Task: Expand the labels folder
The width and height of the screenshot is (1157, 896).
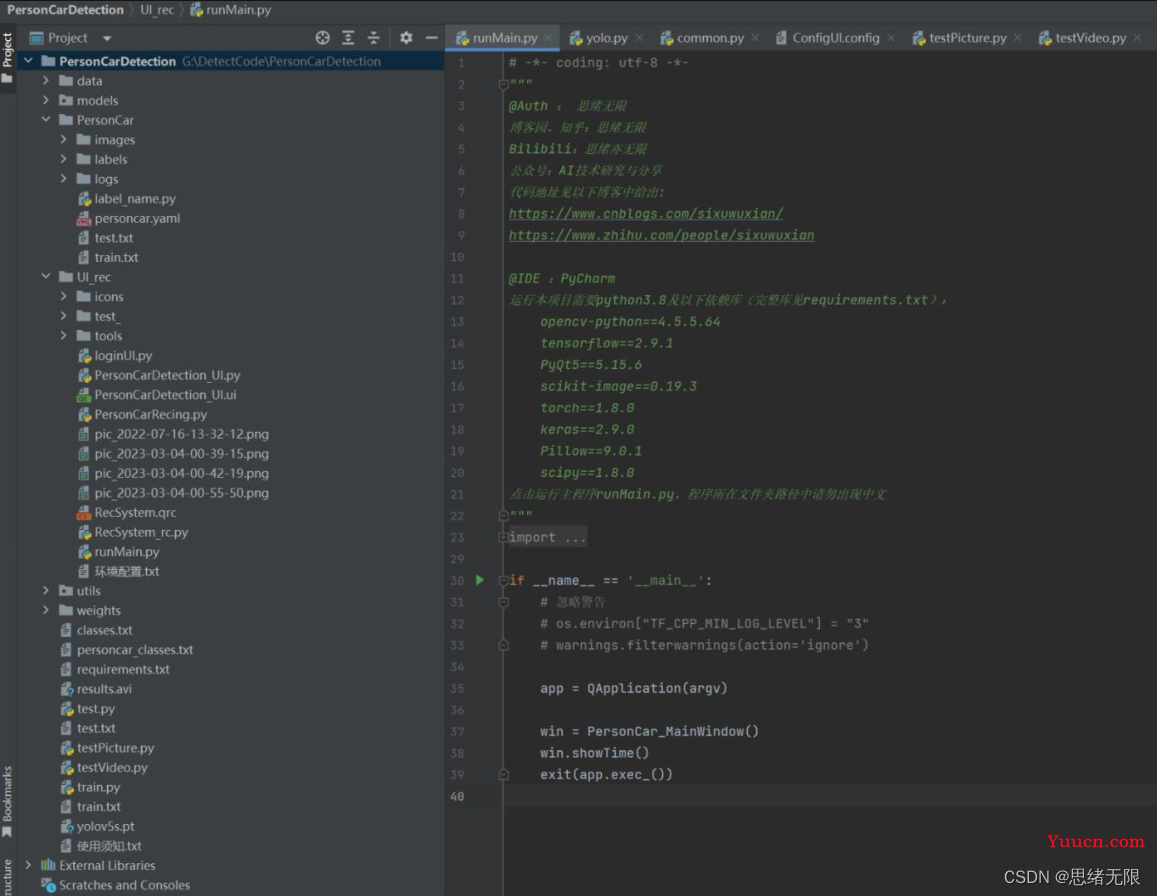Action: pos(63,159)
